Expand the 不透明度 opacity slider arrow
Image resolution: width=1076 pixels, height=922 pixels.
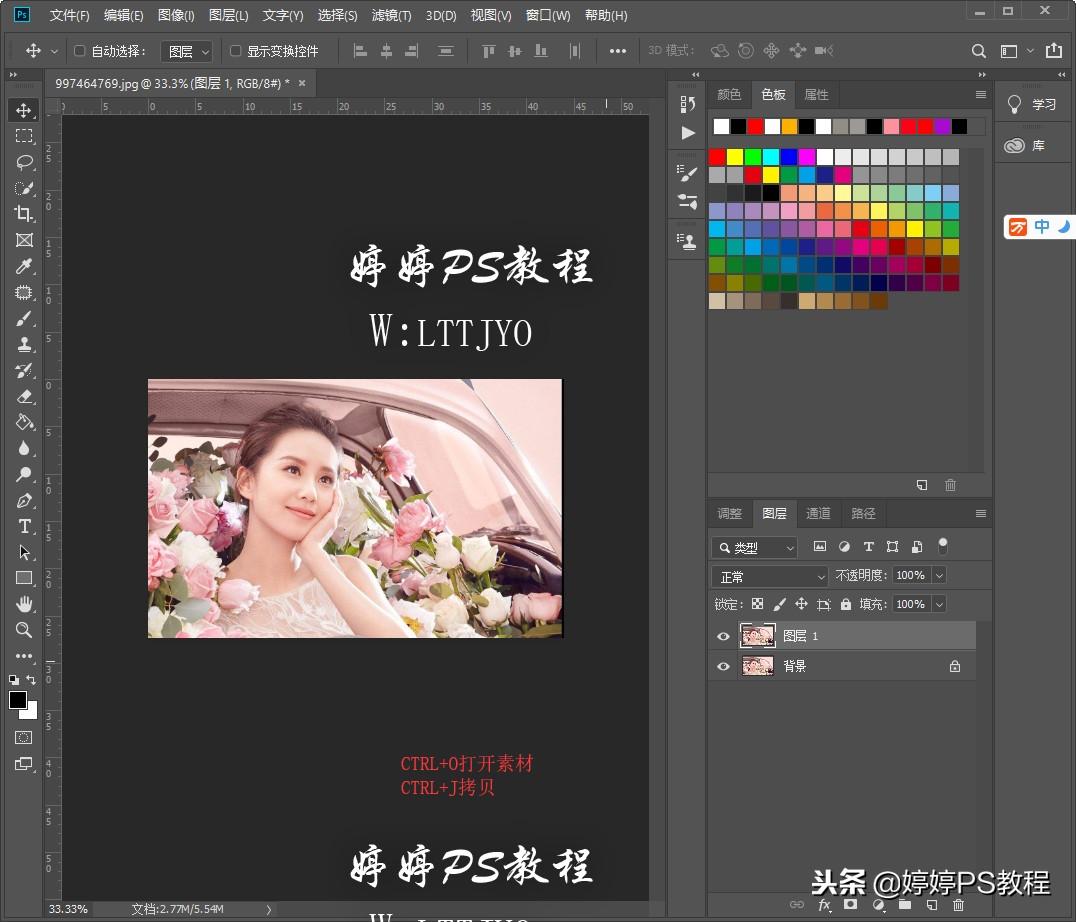(939, 576)
